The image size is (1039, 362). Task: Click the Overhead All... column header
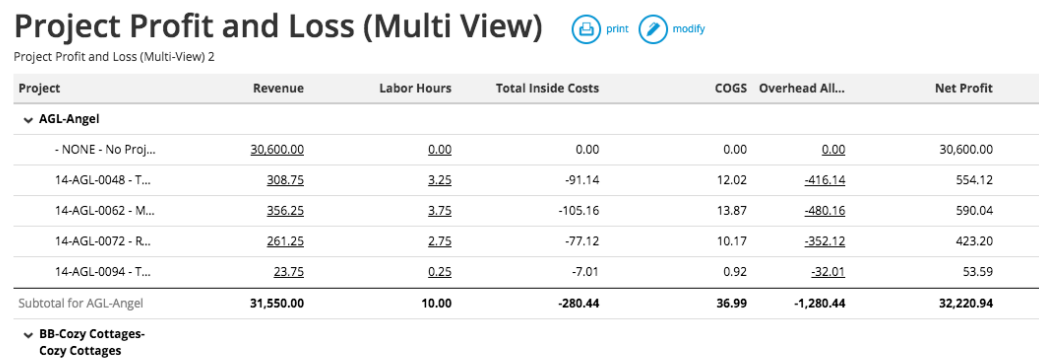[x=802, y=88]
